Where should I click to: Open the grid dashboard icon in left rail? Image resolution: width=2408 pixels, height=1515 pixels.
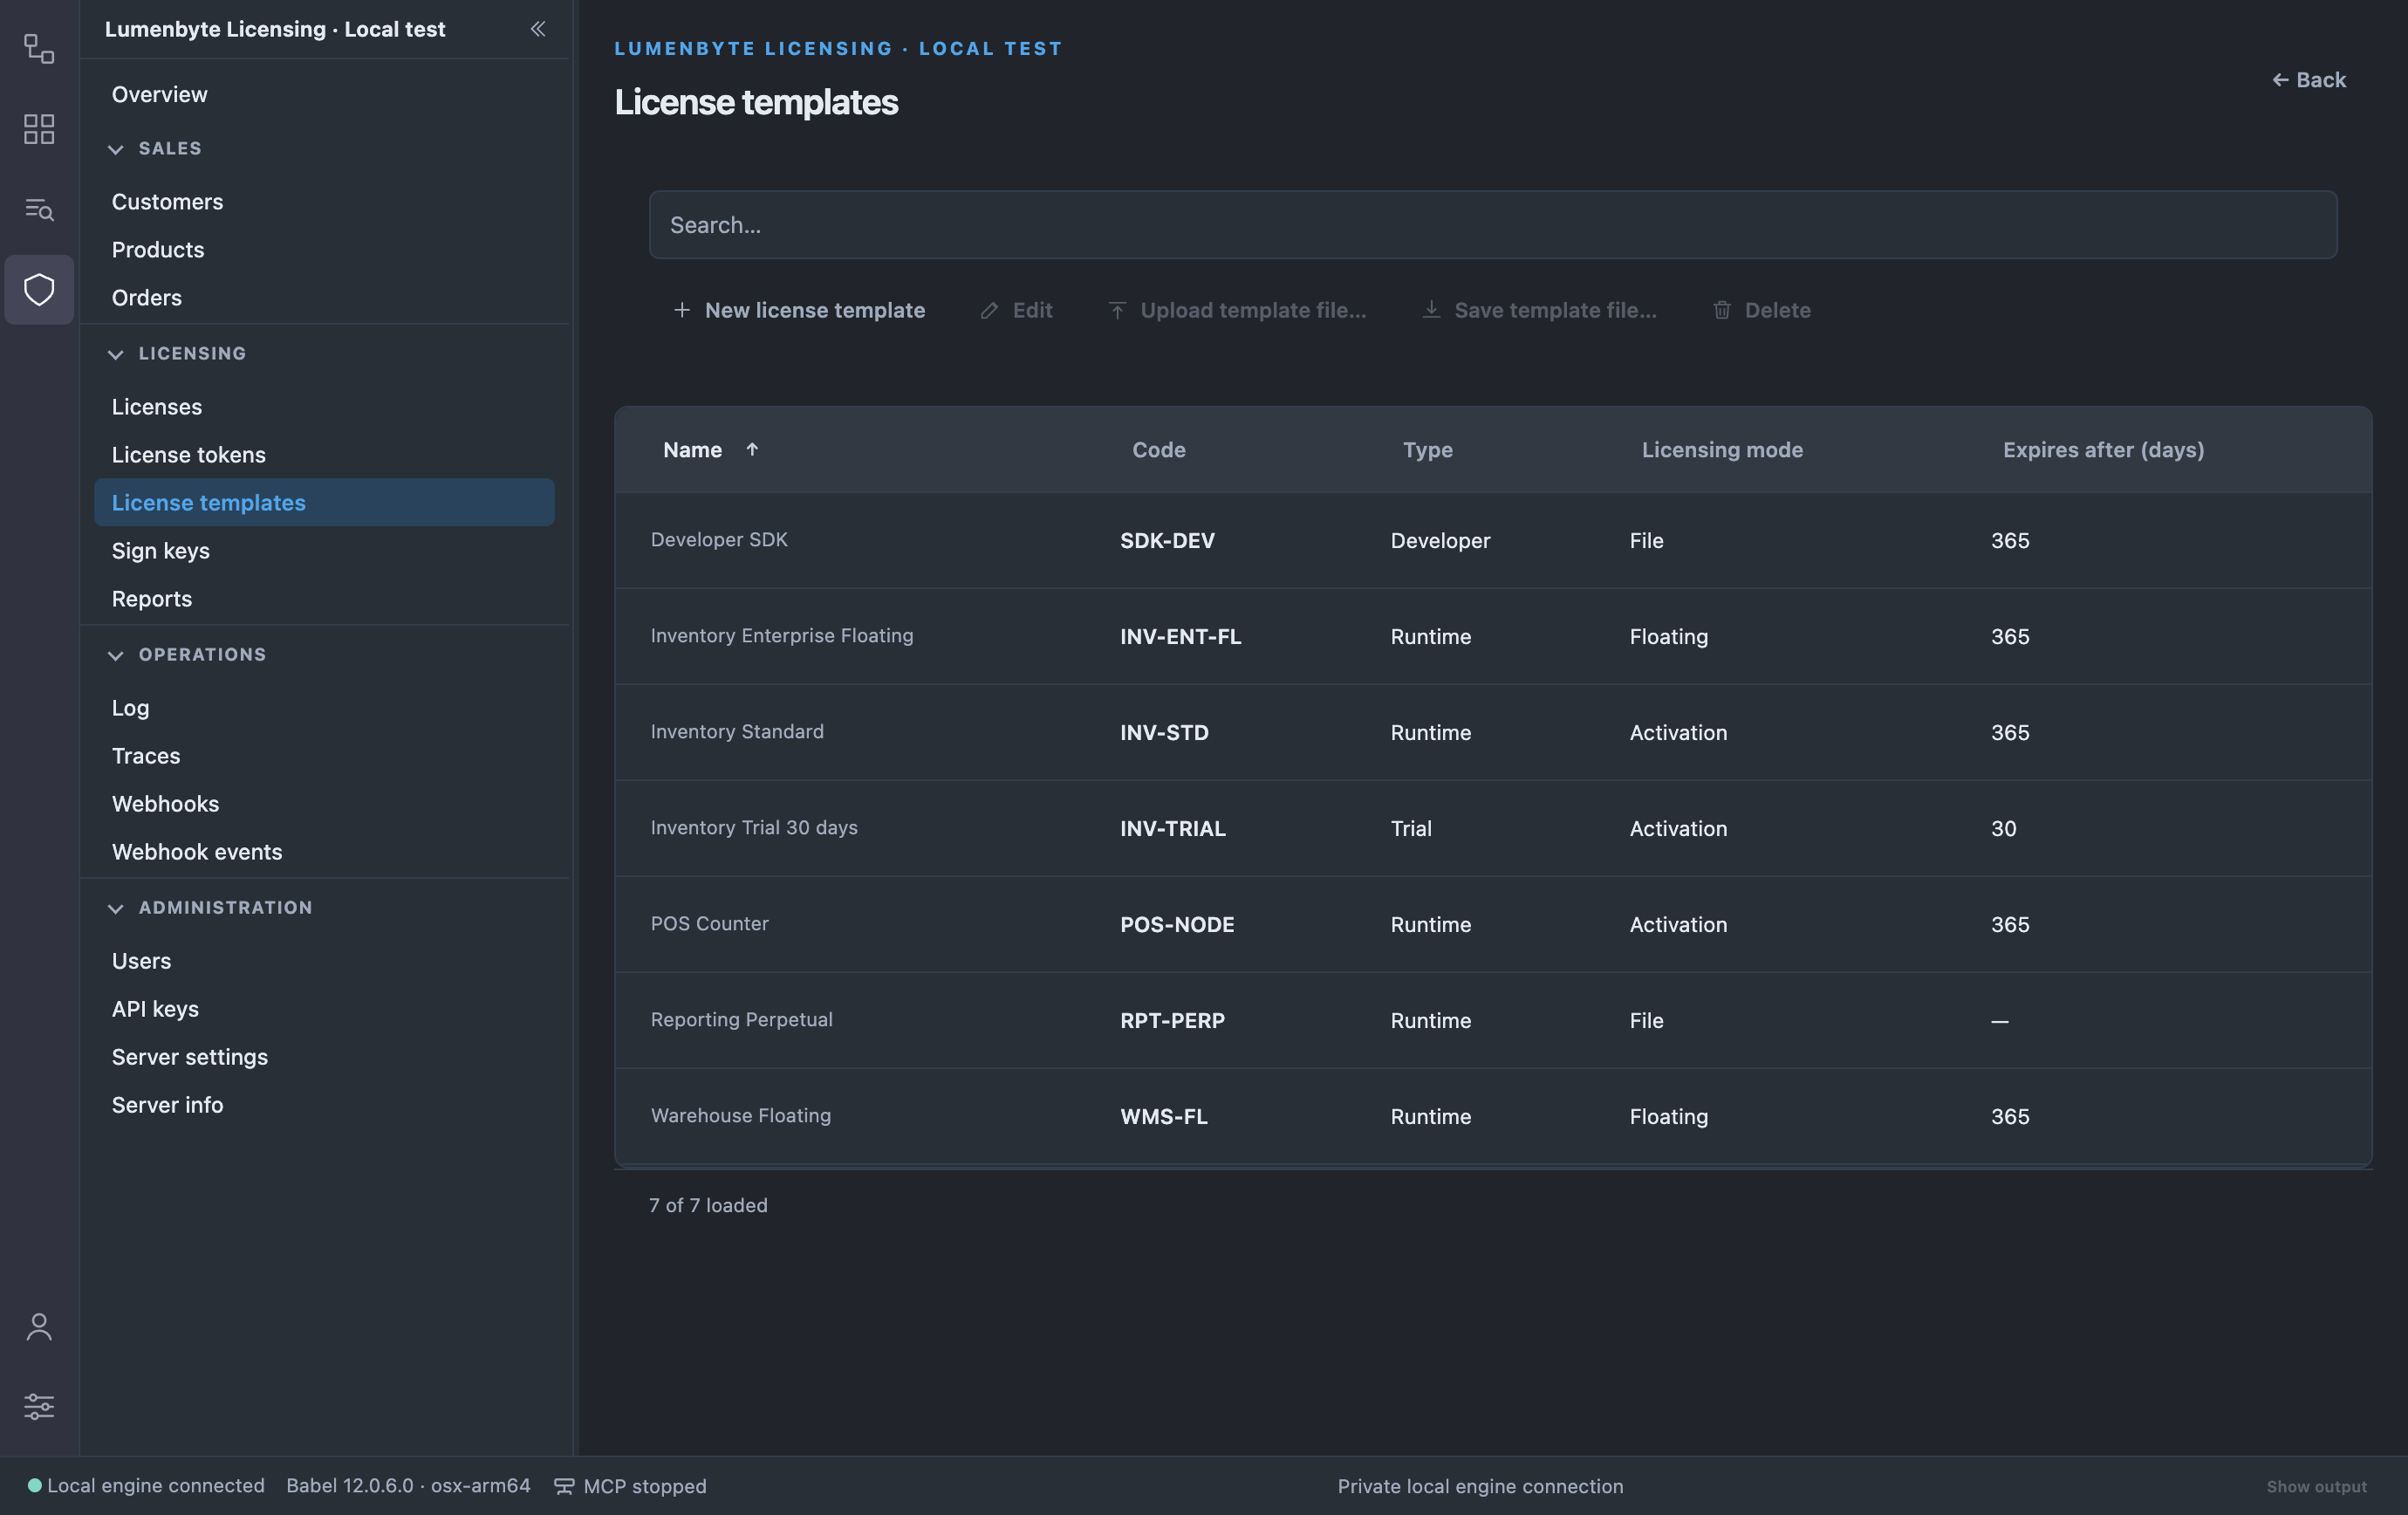39,128
